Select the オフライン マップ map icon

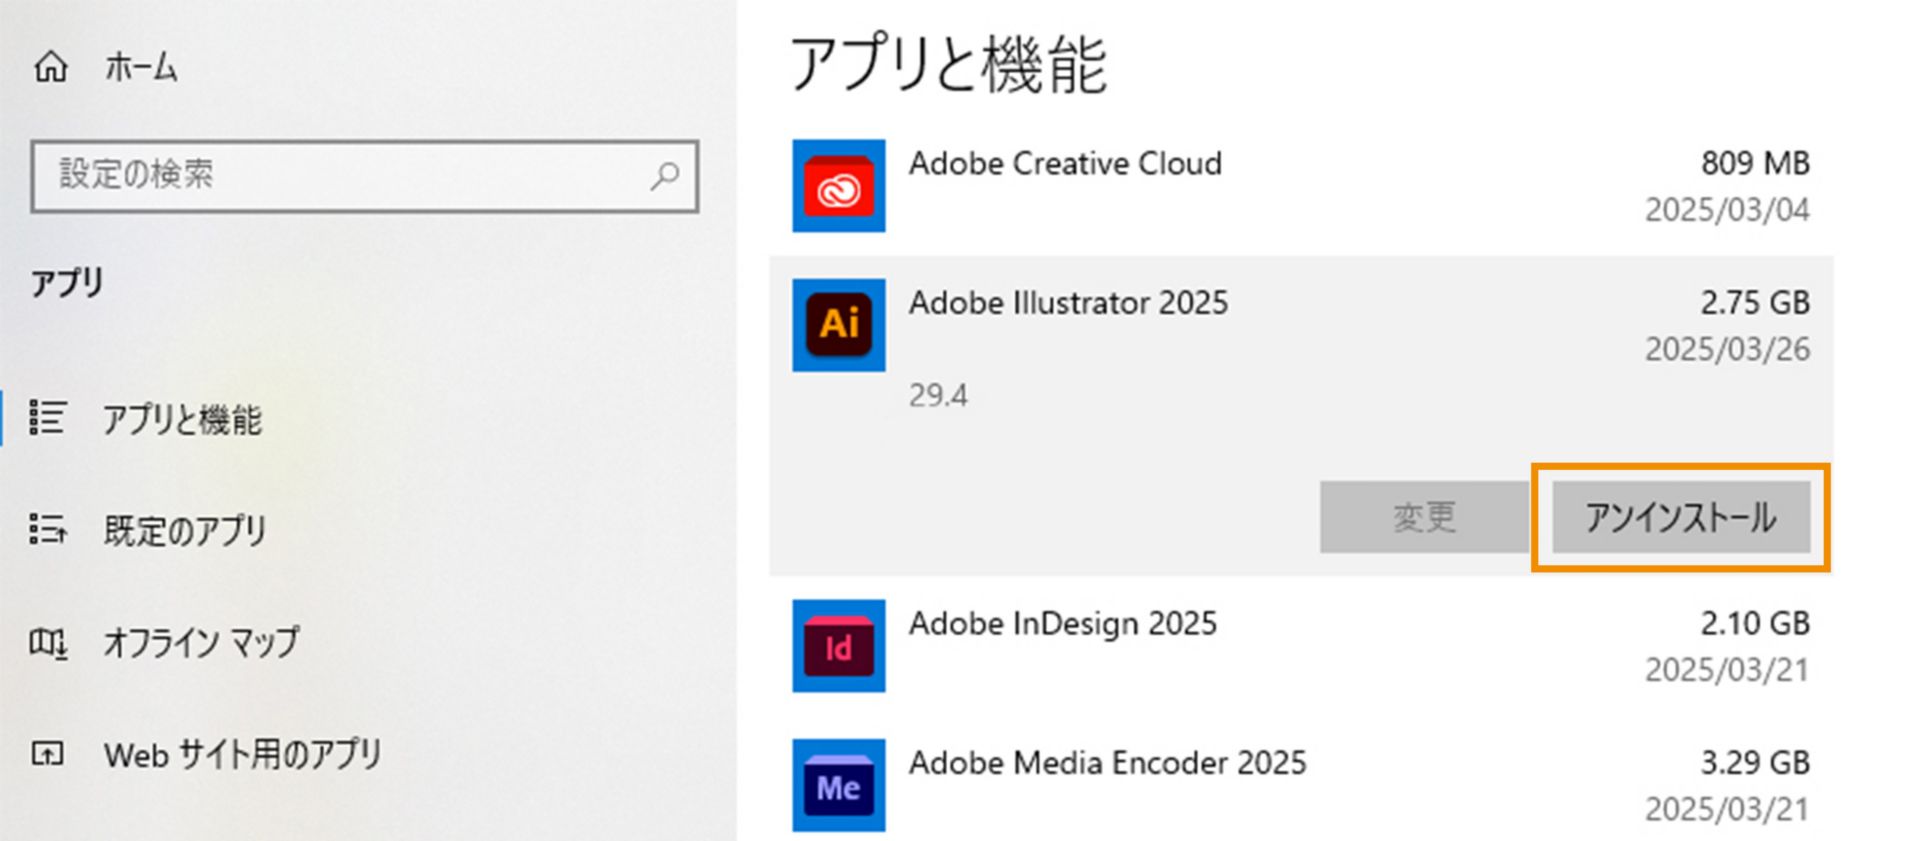(x=48, y=642)
